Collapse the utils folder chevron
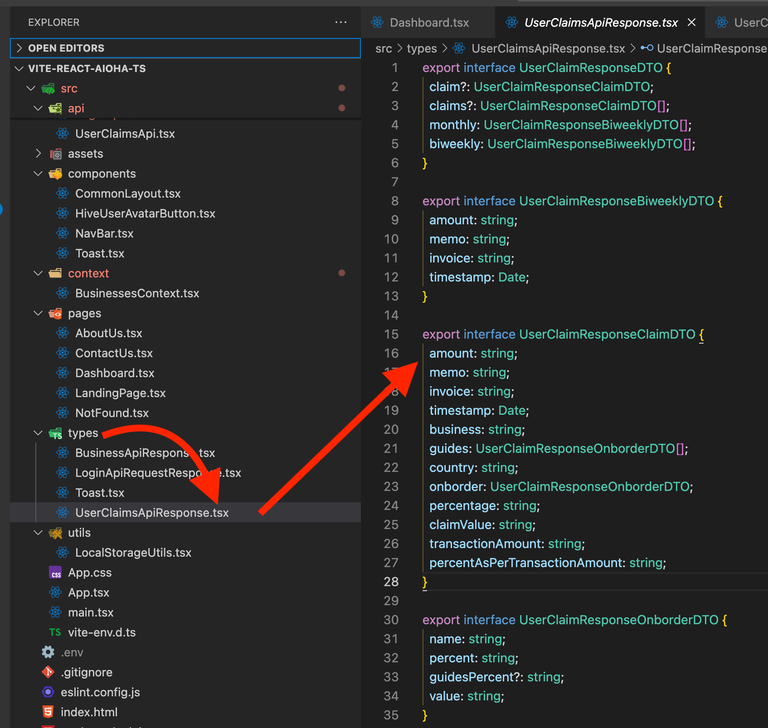This screenshot has height=728, width=768. 38,533
